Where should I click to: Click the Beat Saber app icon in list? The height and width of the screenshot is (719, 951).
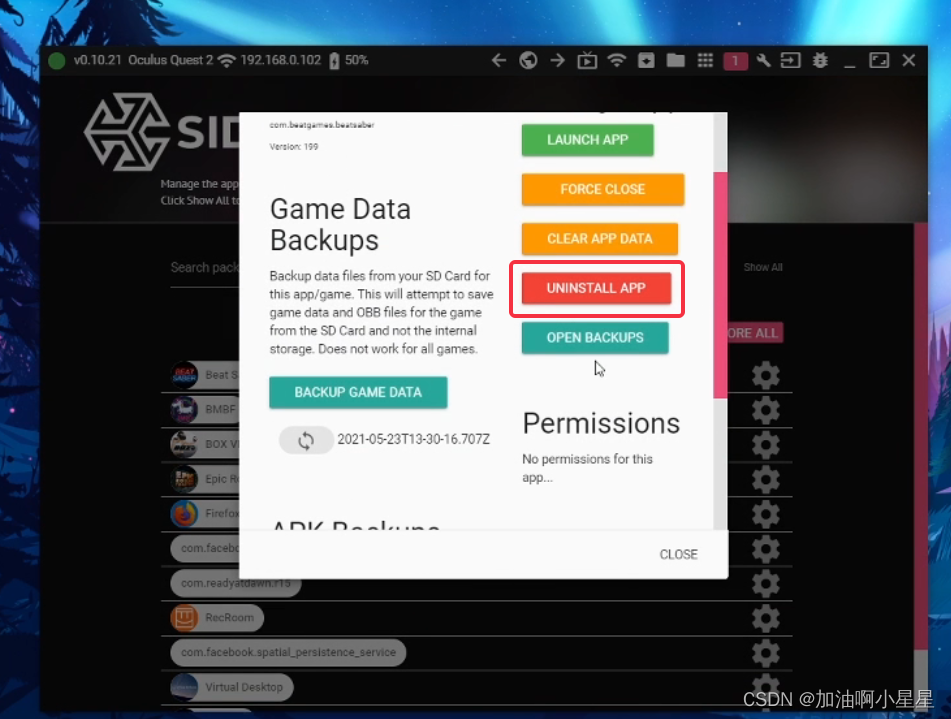click(x=184, y=375)
